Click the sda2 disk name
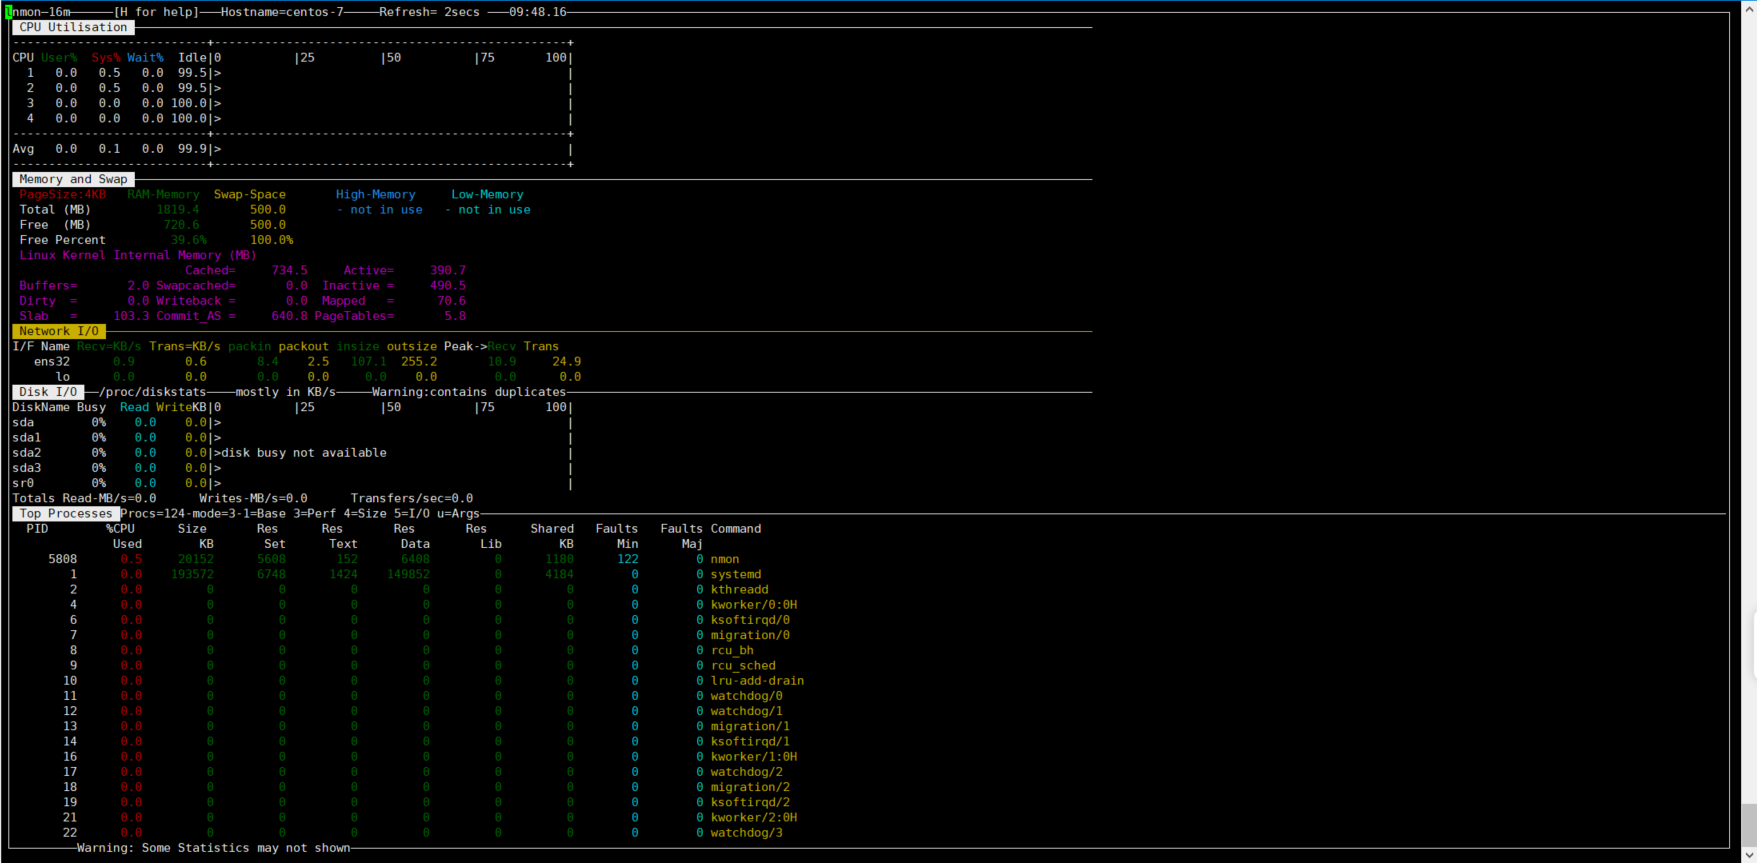 pyautogui.click(x=27, y=452)
